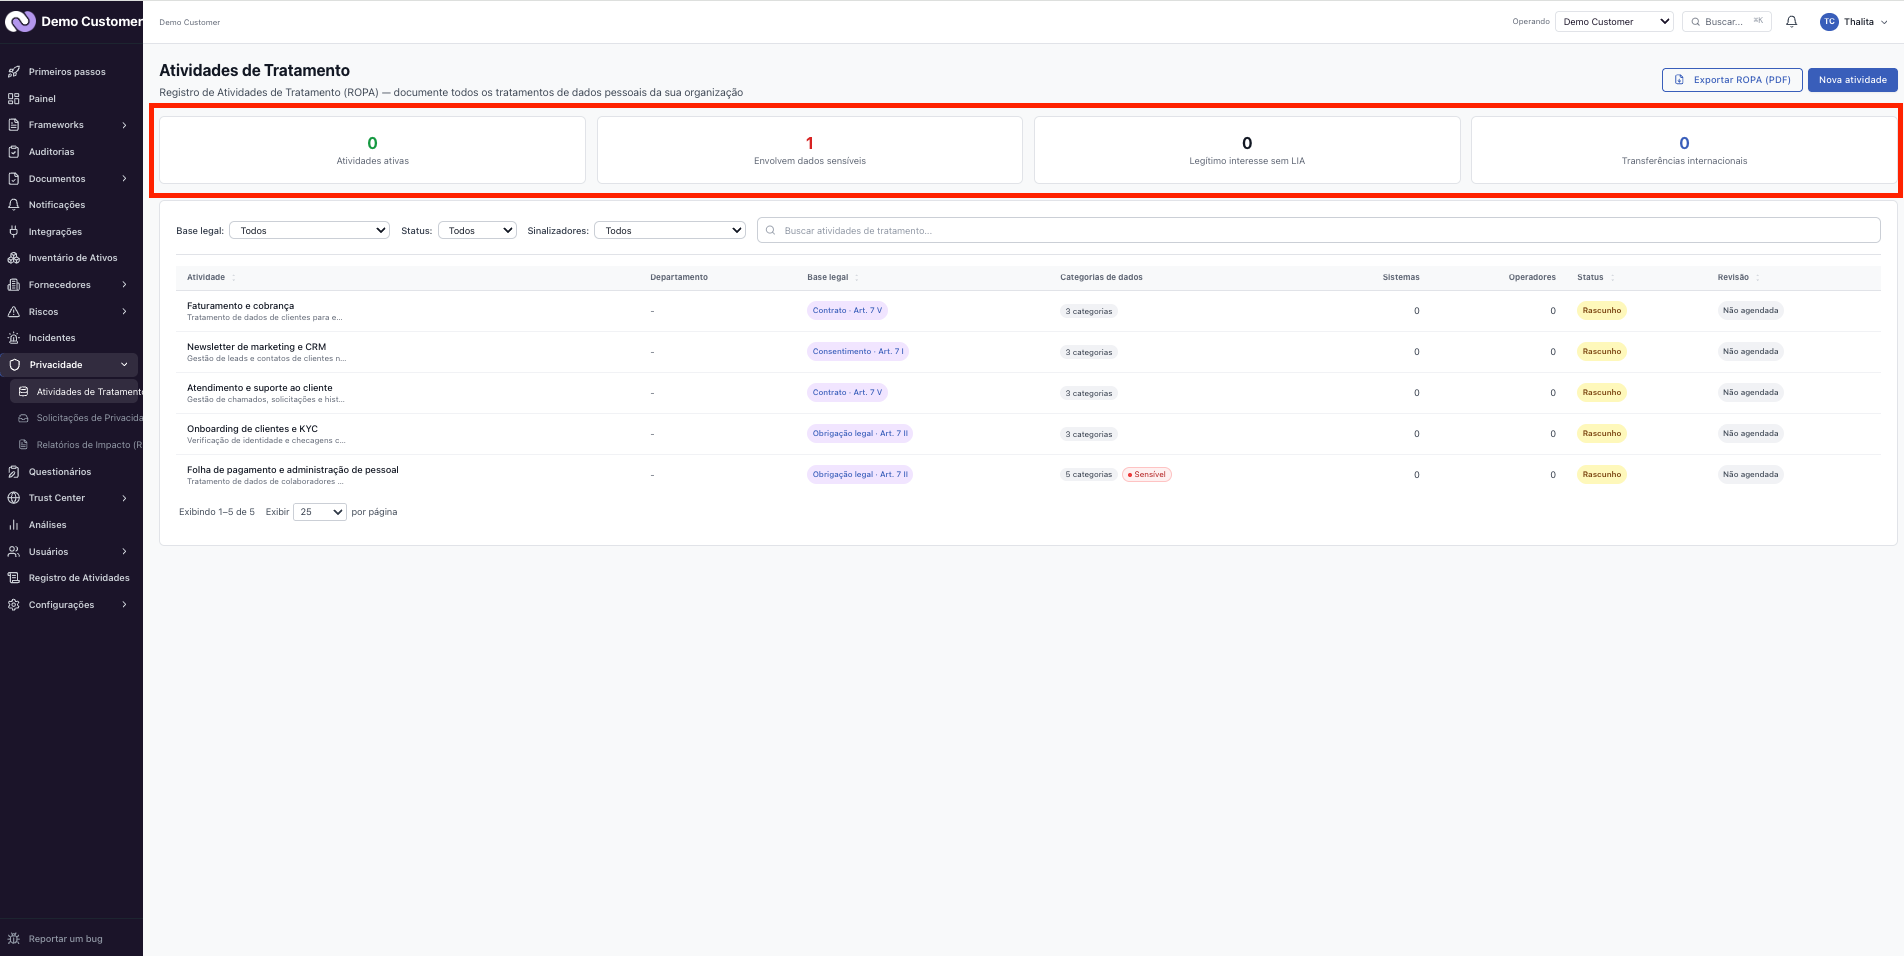Click the Análises bar chart icon

click(14, 525)
